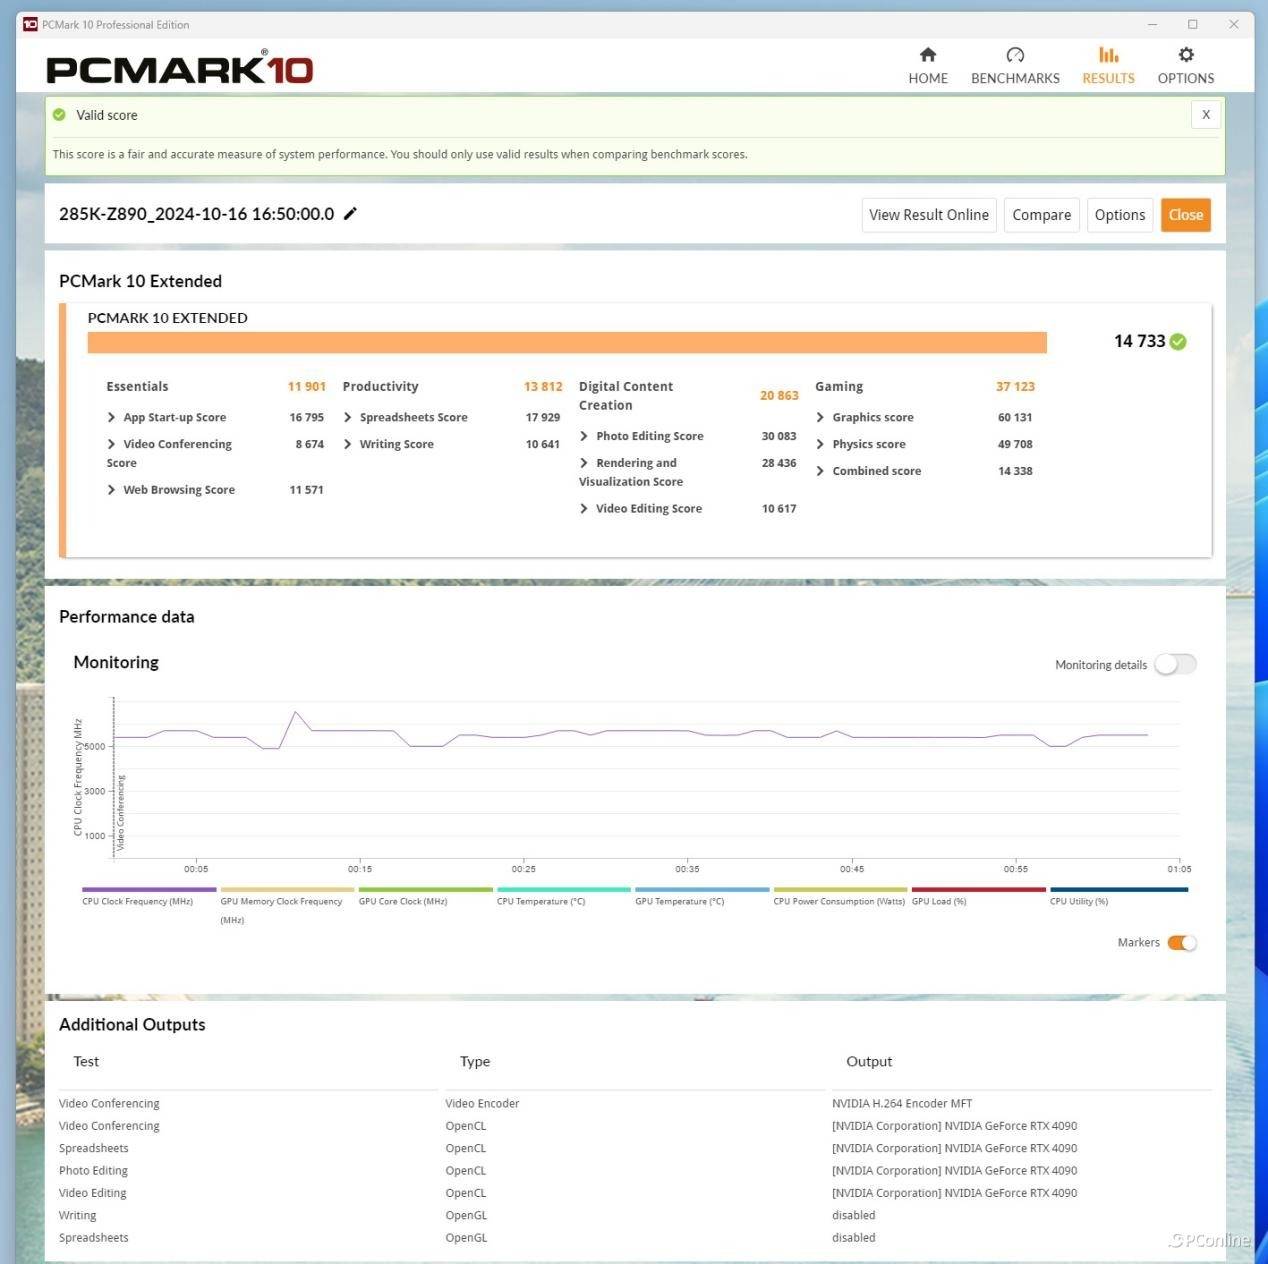Click the pencil icon to rename result
Screen dimensions: 1268x1264
pyautogui.click(x=350, y=214)
